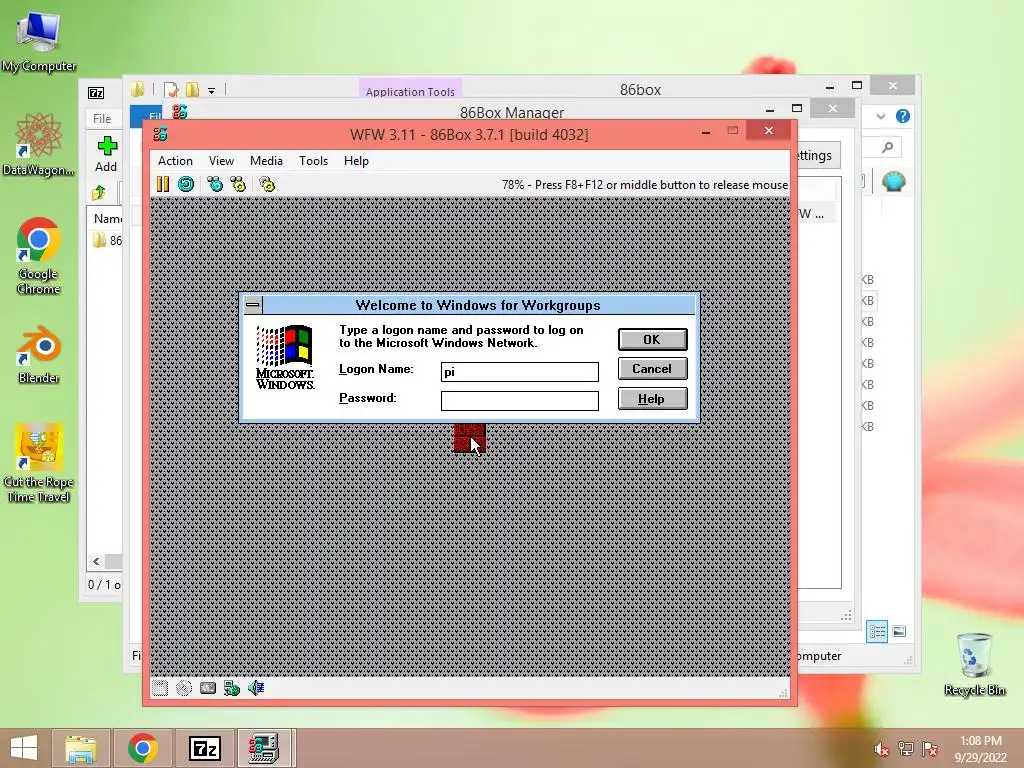1024x768 pixels.
Task: Open My Computer desktop icon
Action: tap(39, 41)
